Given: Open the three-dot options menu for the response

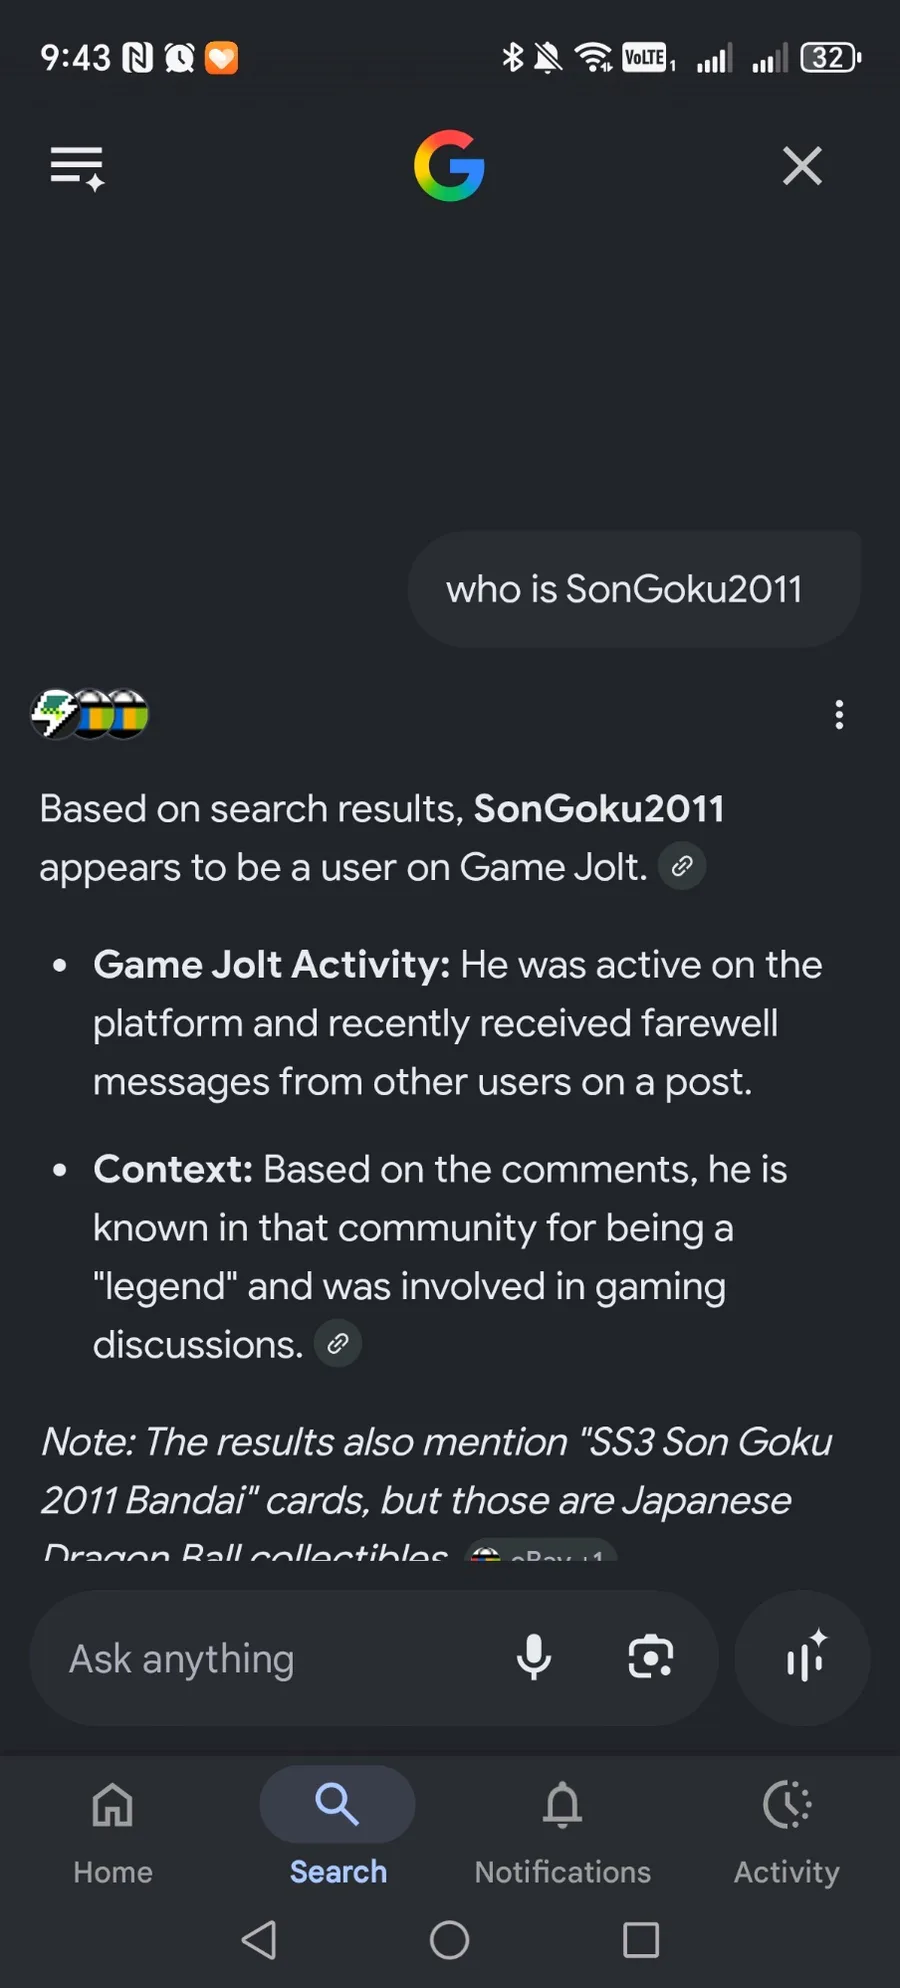Looking at the screenshot, I should pos(839,715).
